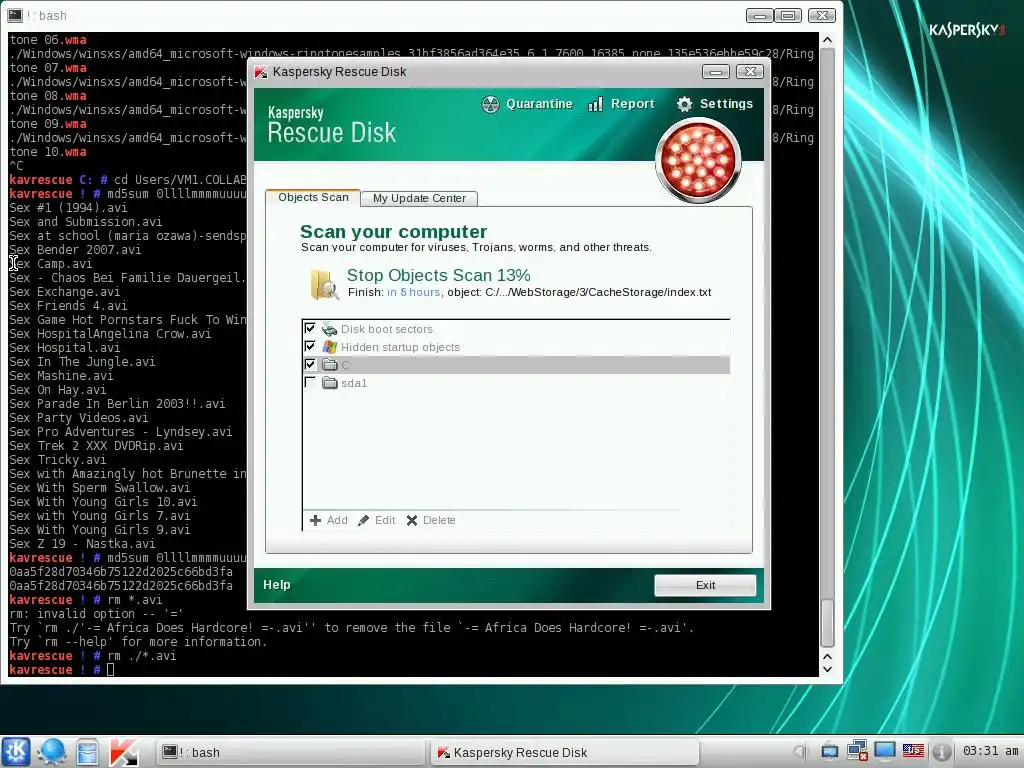The image size is (1024, 768).
Task: Click the removable device tray icon
Action: (x=829, y=752)
